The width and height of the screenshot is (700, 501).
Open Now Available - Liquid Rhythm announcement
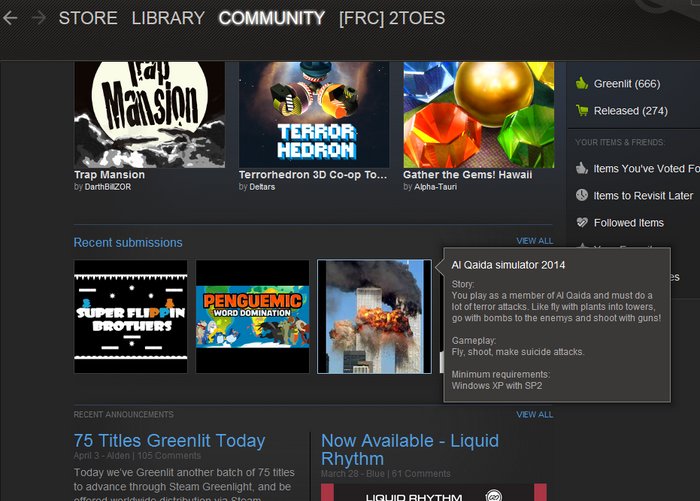click(x=410, y=450)
